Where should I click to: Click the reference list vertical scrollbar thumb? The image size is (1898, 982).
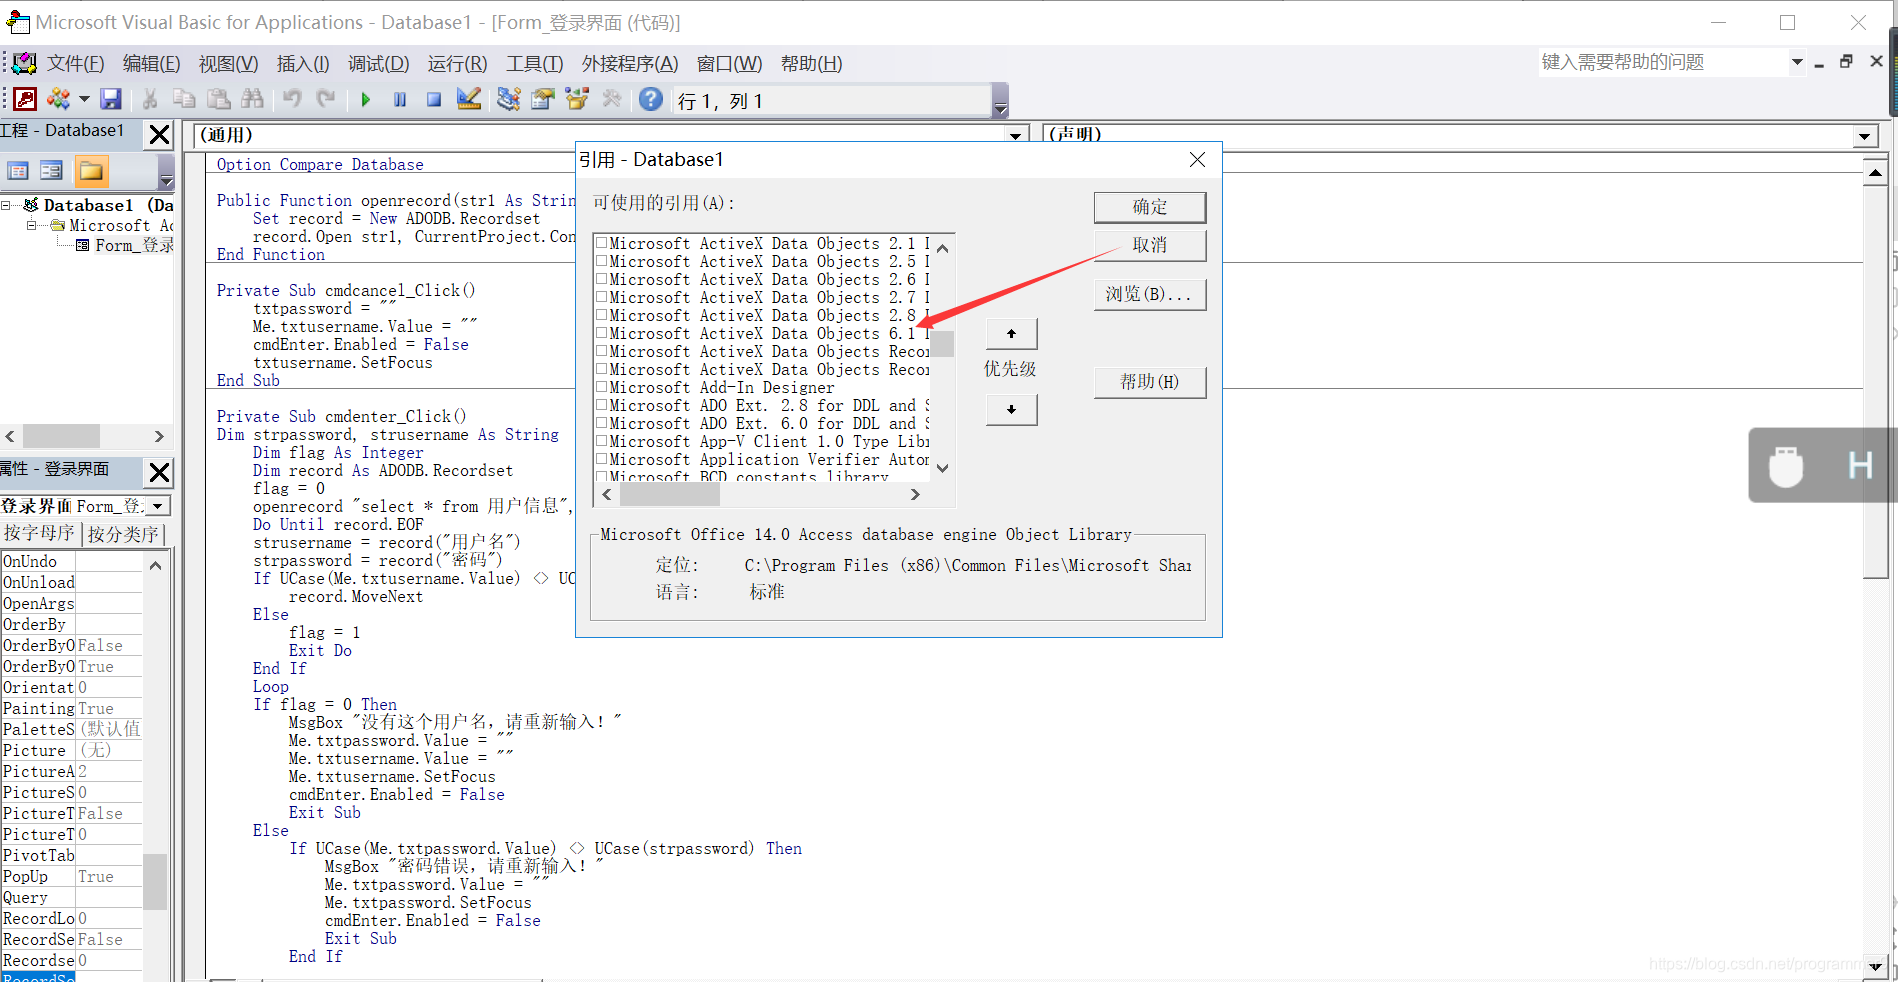pos(942,343)
